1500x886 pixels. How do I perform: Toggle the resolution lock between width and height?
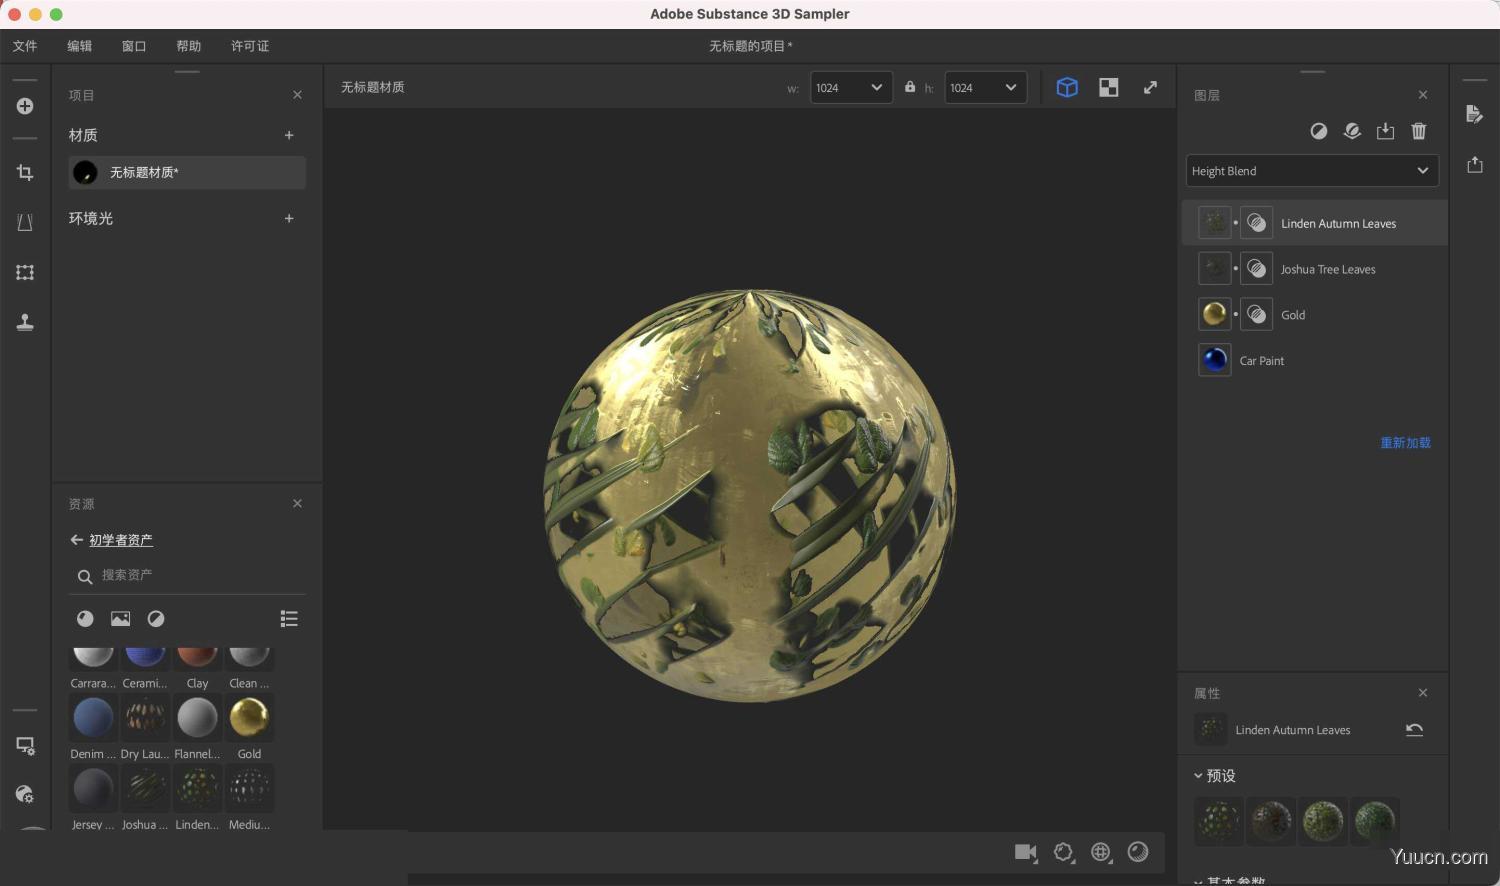909,87
